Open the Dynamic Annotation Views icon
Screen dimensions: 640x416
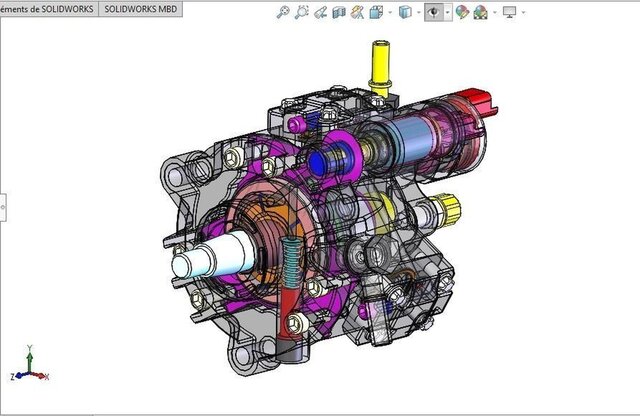coord(356,12)
